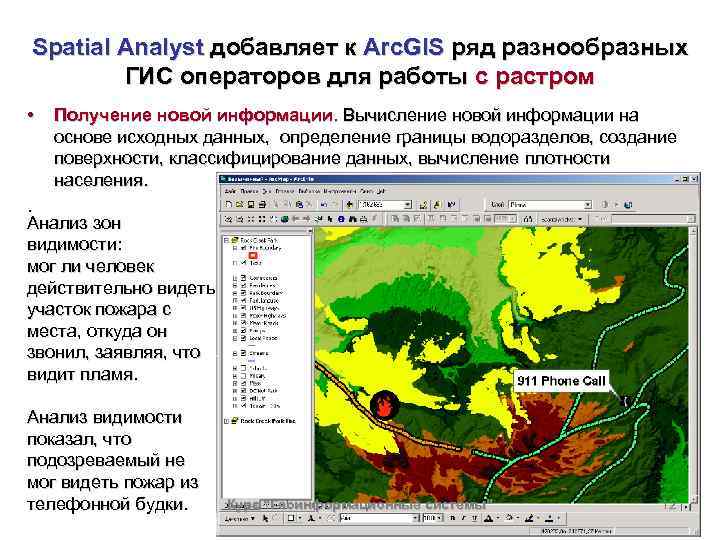720x540 pixels.
Task: Toggle the Park Boundary layer checkbox
Action: (x=244, y=293)
